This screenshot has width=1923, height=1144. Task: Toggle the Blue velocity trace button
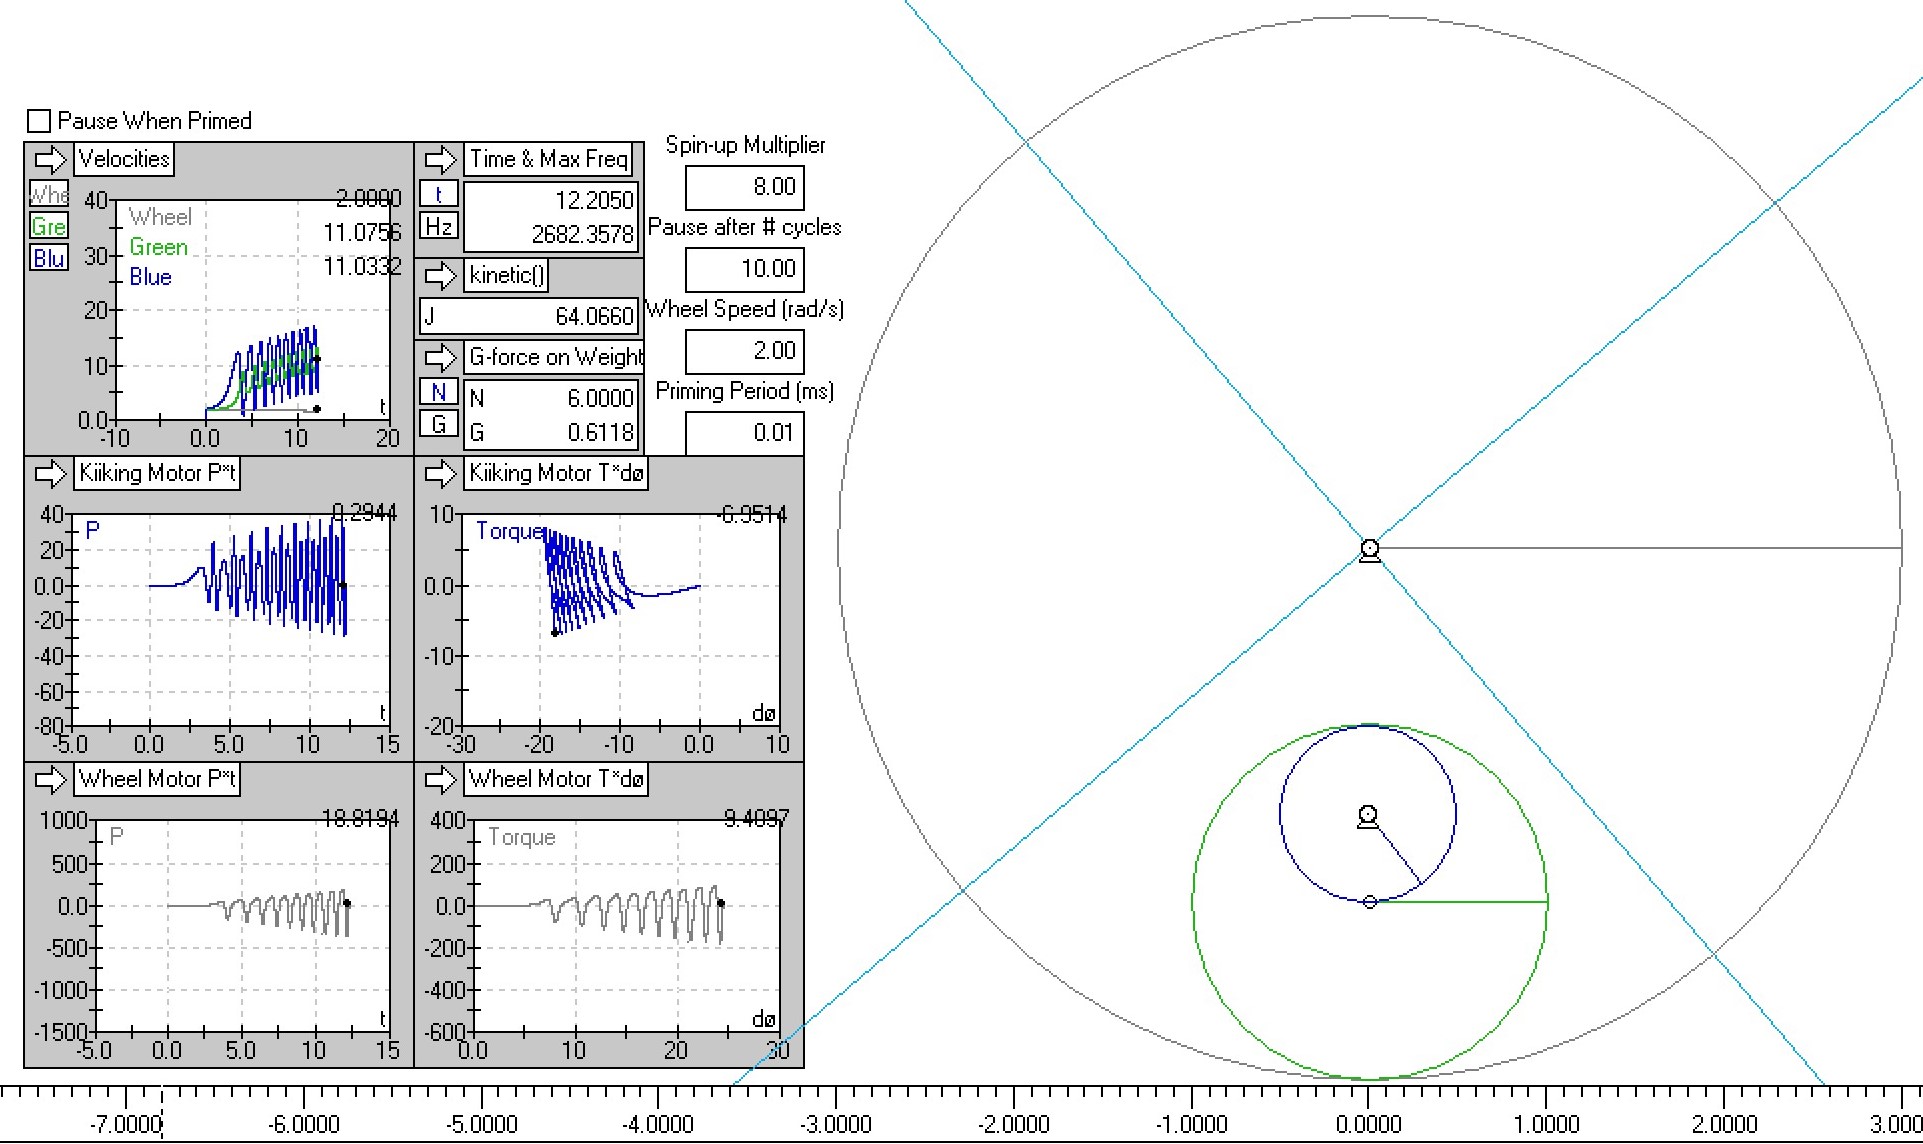point(49,258)
